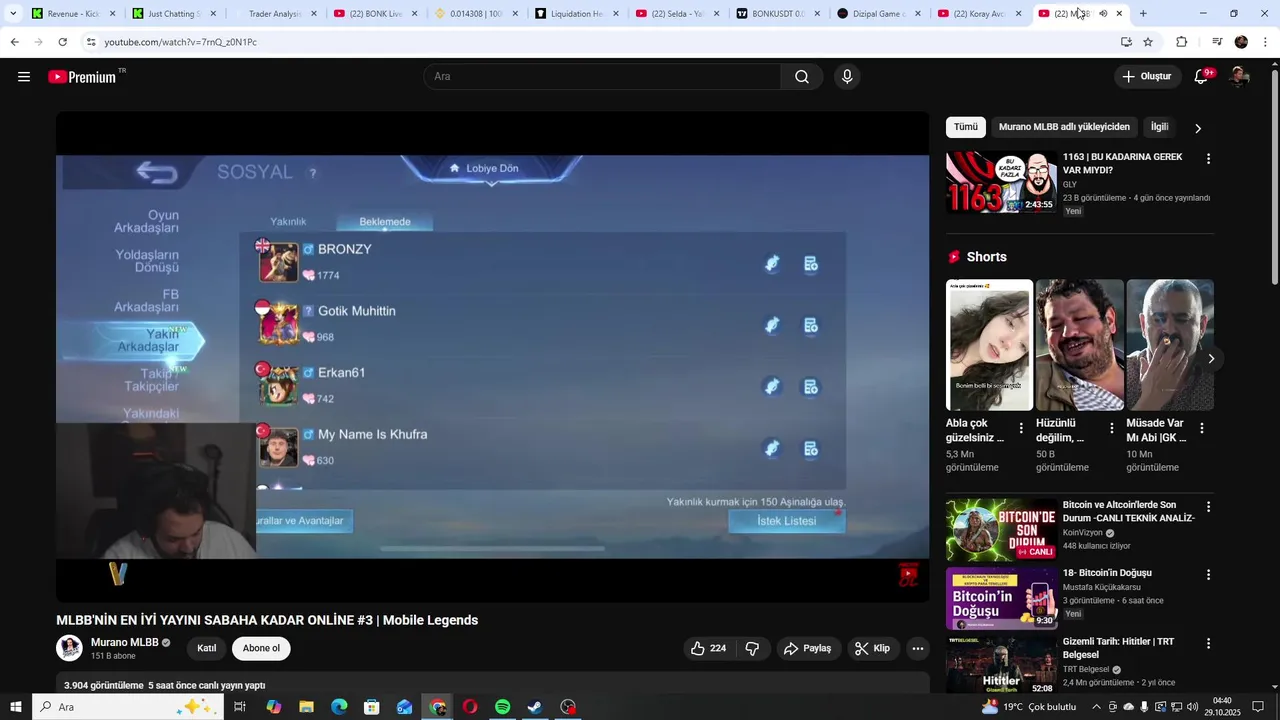Screen dimensions: 1280x720
Task: Open the Murano MLBB channel avatar
Action: pos(69,648)
